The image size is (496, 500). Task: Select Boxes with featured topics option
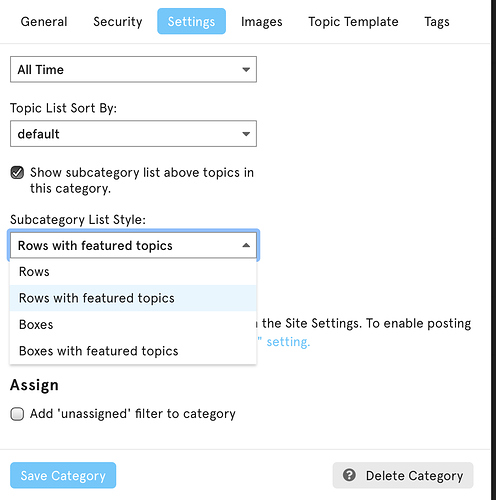click(133, 351)
